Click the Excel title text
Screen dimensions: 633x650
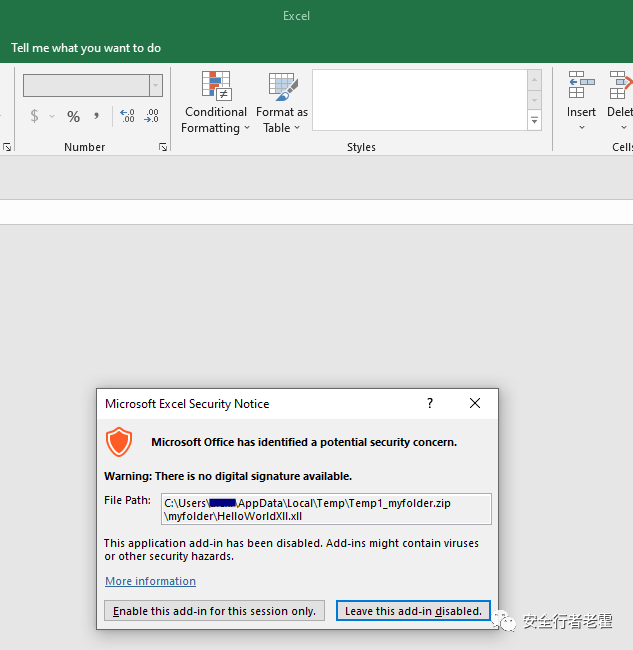click(x=296, y=16)
